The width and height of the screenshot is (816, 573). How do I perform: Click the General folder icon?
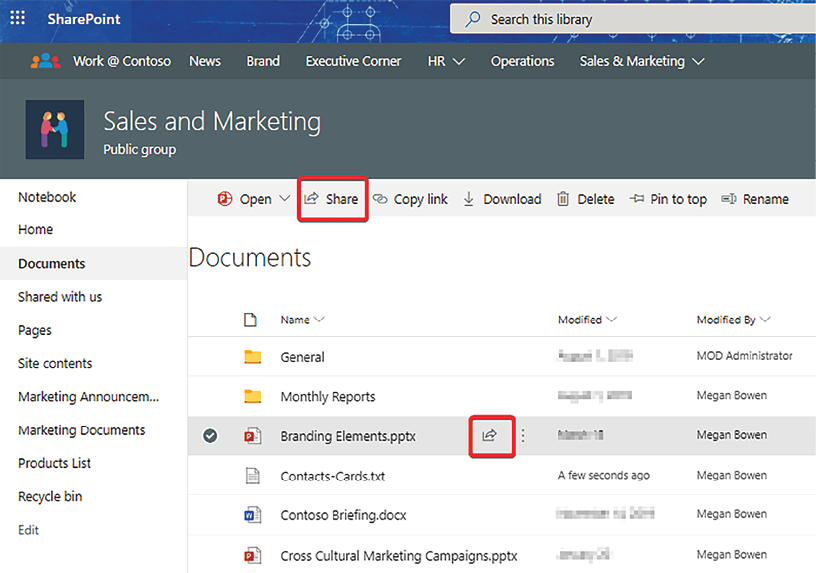pos(253,357)
